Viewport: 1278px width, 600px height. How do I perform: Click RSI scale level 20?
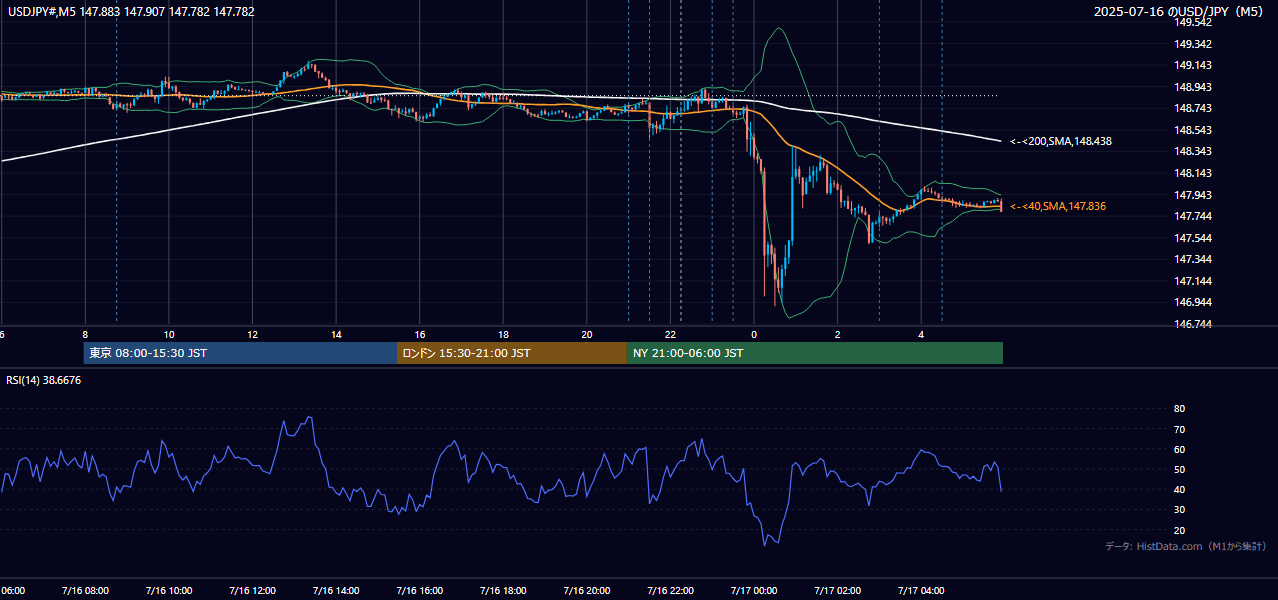pos(1179,530)
